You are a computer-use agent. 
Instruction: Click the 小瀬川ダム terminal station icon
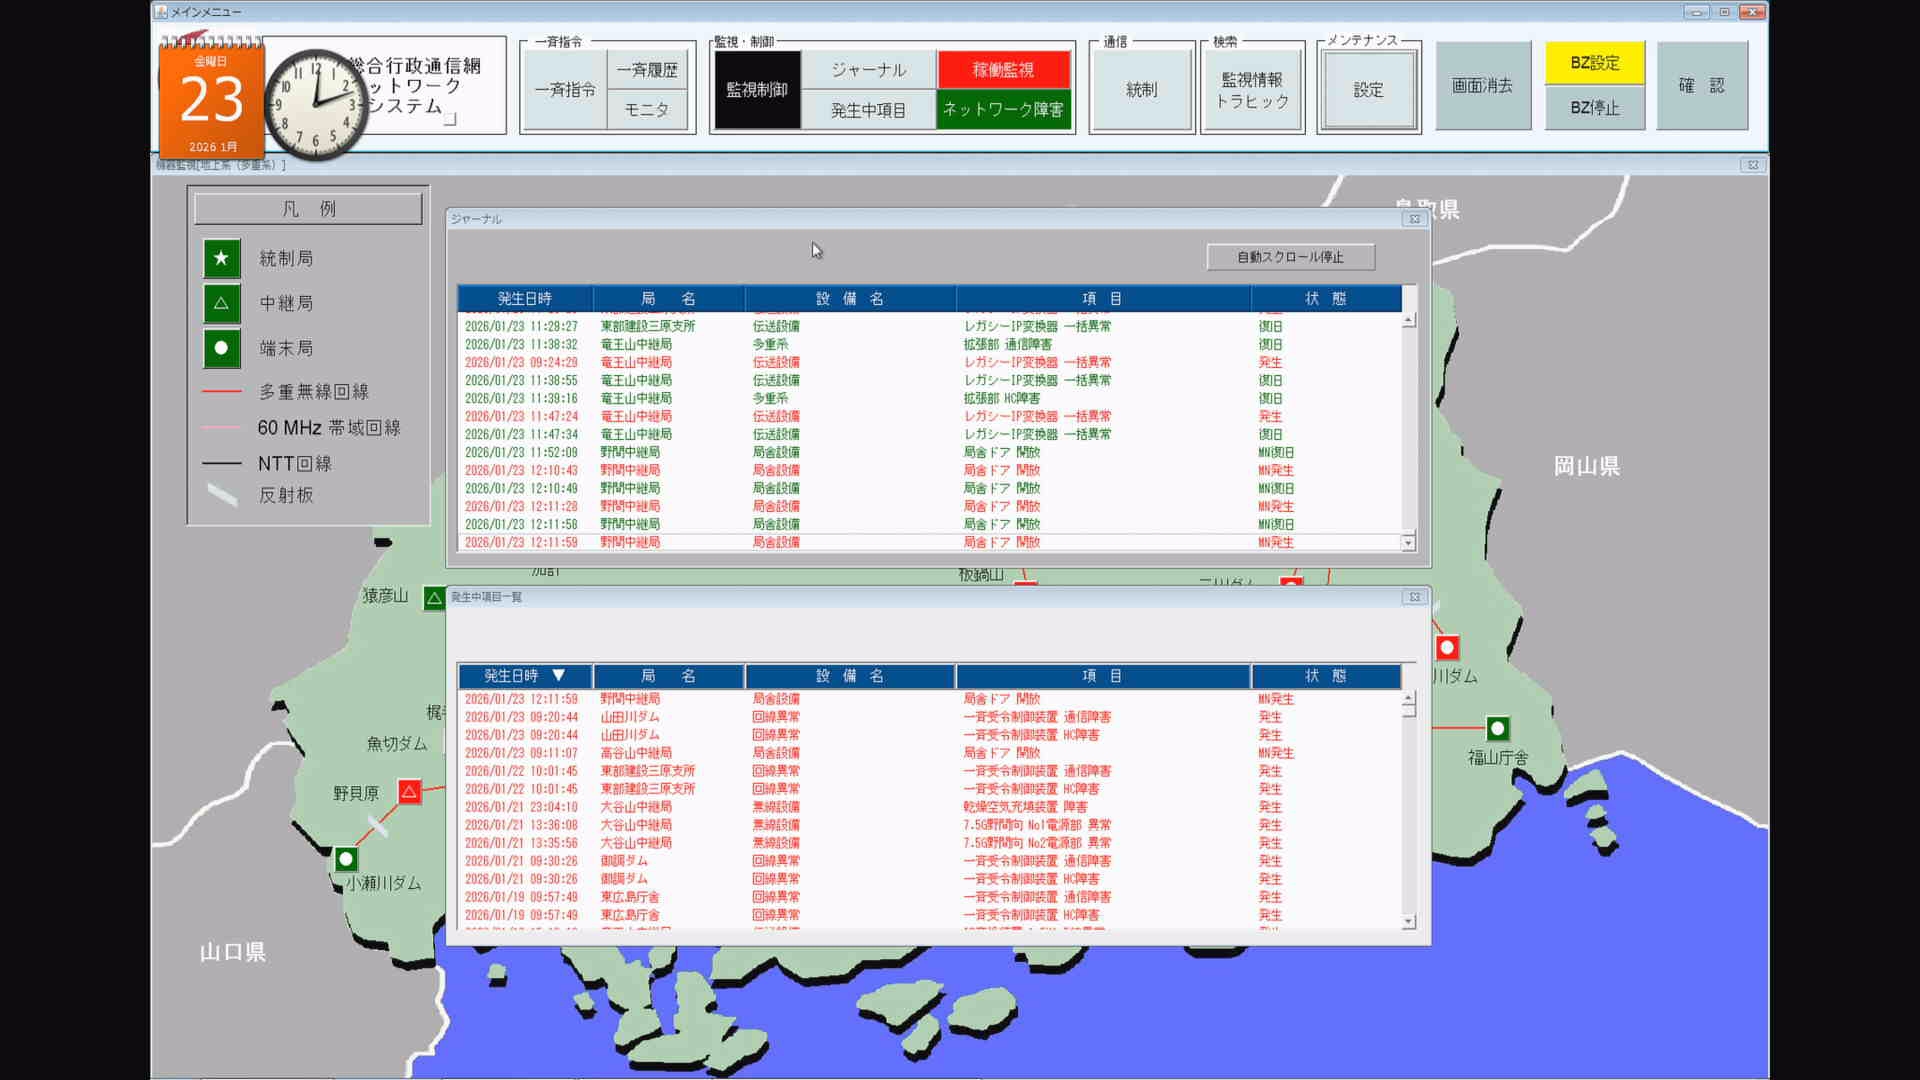346,859
